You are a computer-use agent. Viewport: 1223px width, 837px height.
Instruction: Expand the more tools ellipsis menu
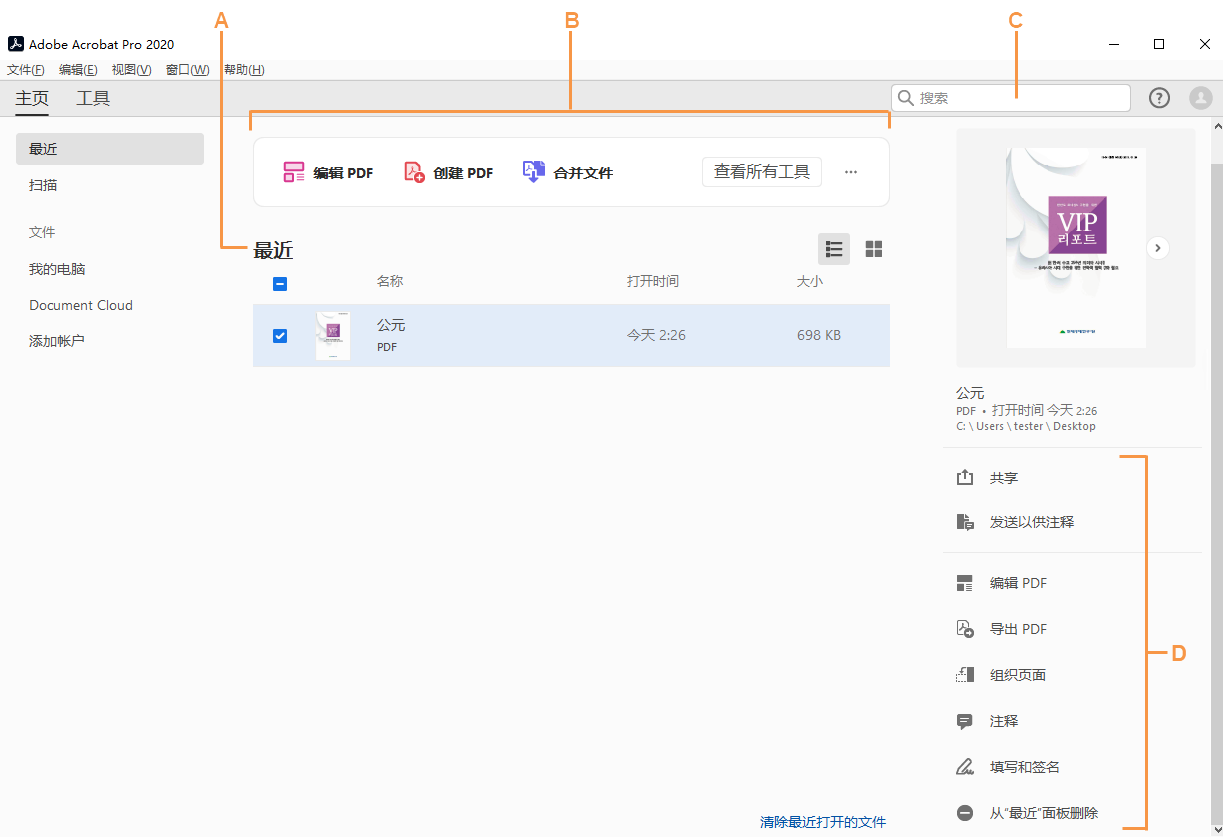[850, 171]
